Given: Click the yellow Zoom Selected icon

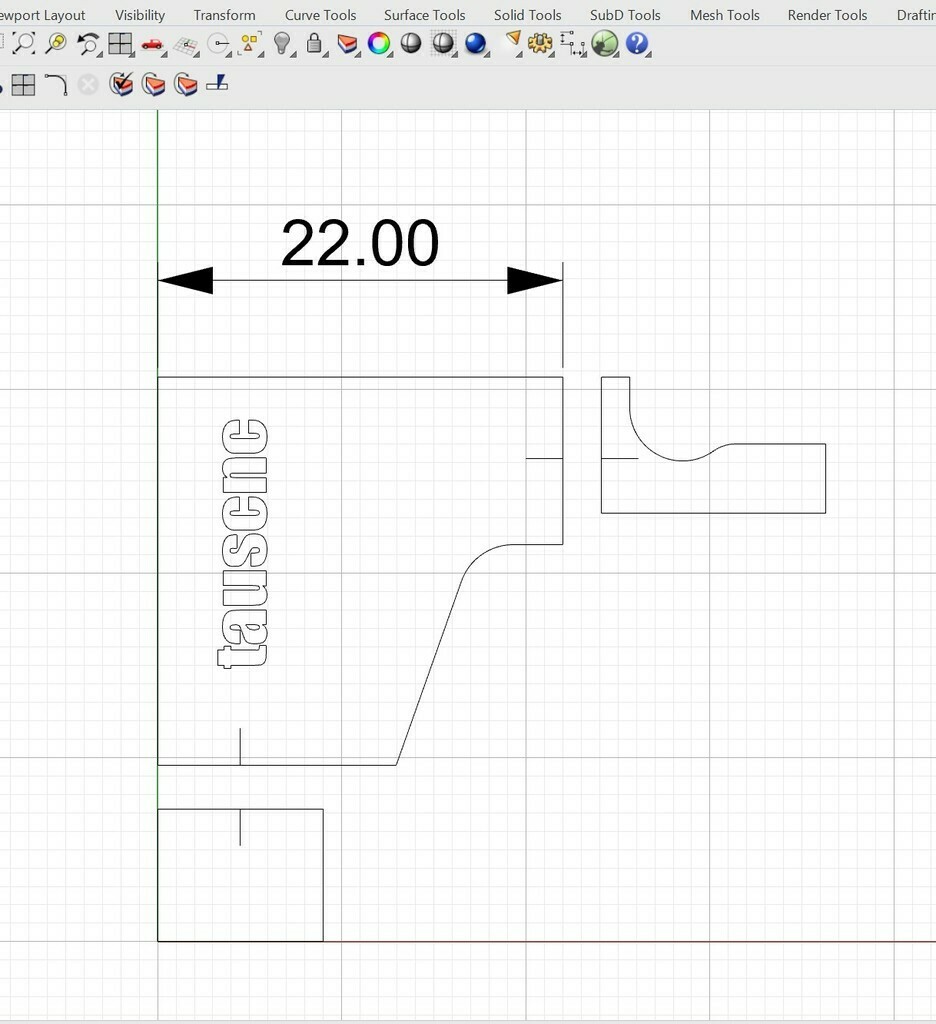Looking at the screenshot, I should 57,44.
